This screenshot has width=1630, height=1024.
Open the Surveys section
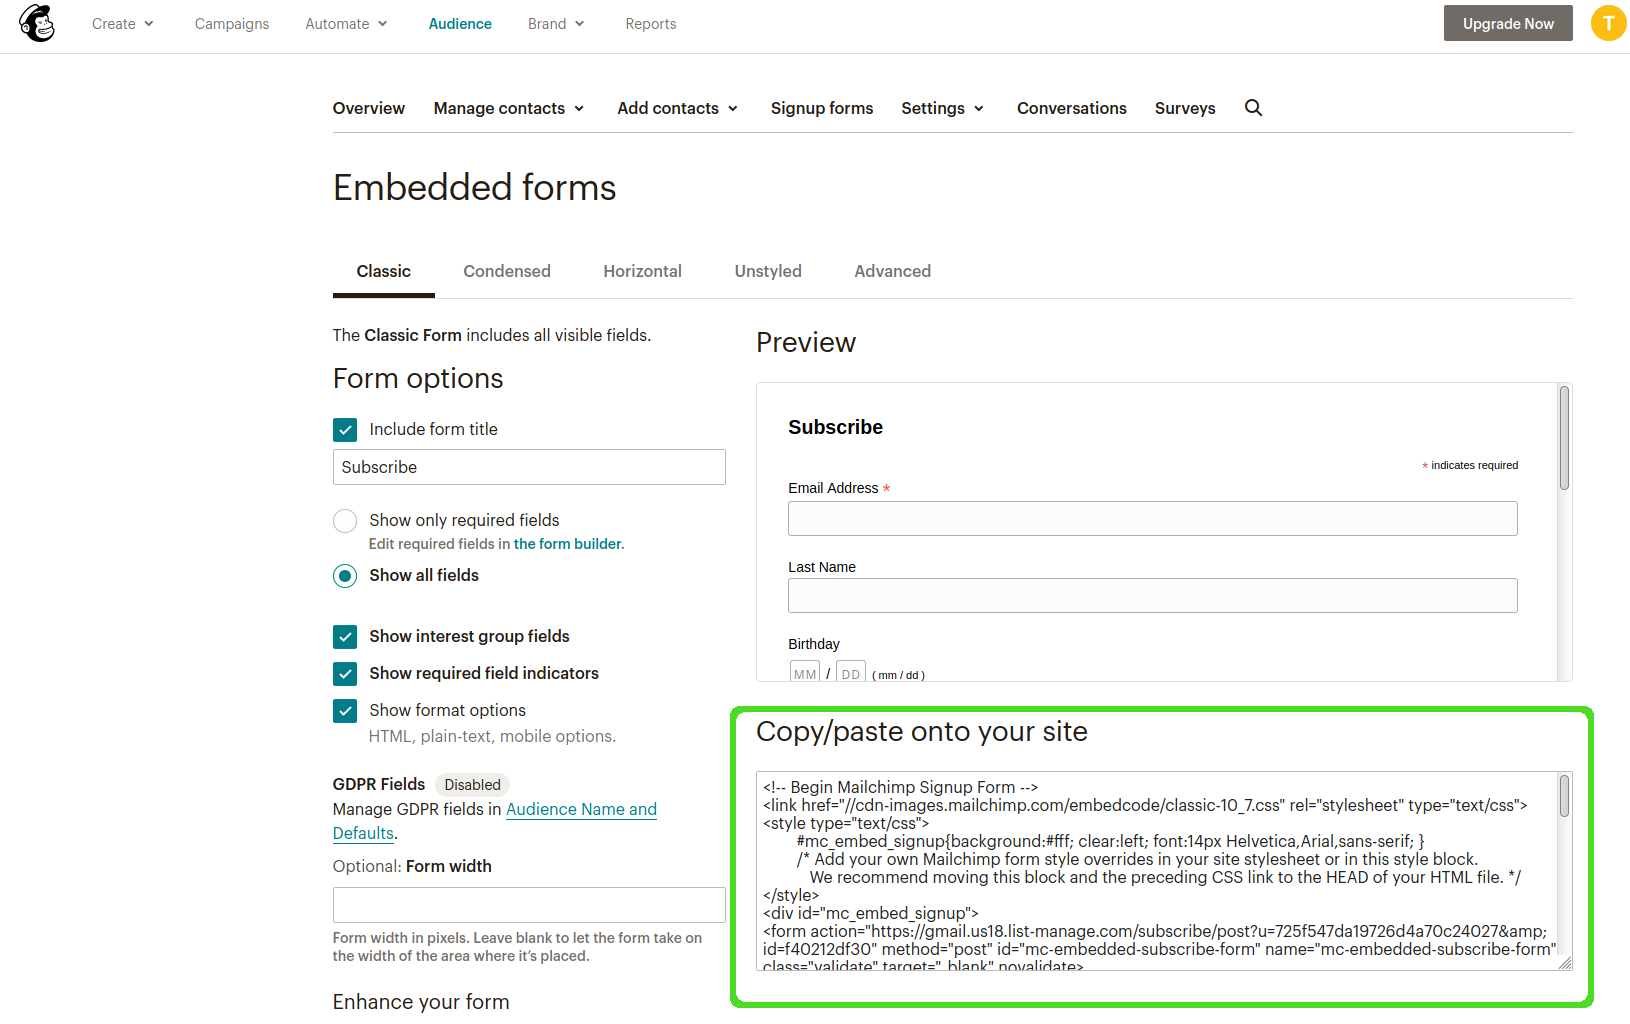(x=1185, y=108)
